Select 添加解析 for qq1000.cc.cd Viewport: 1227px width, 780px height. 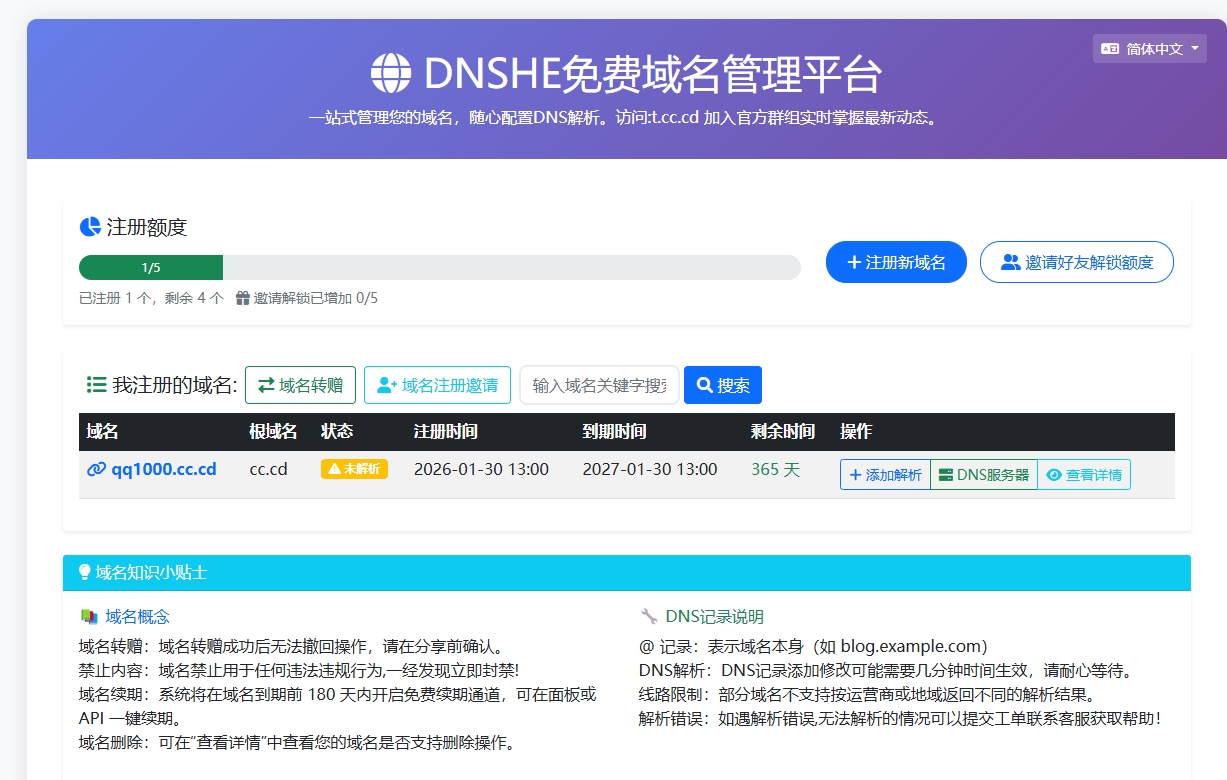click(885, 475)
